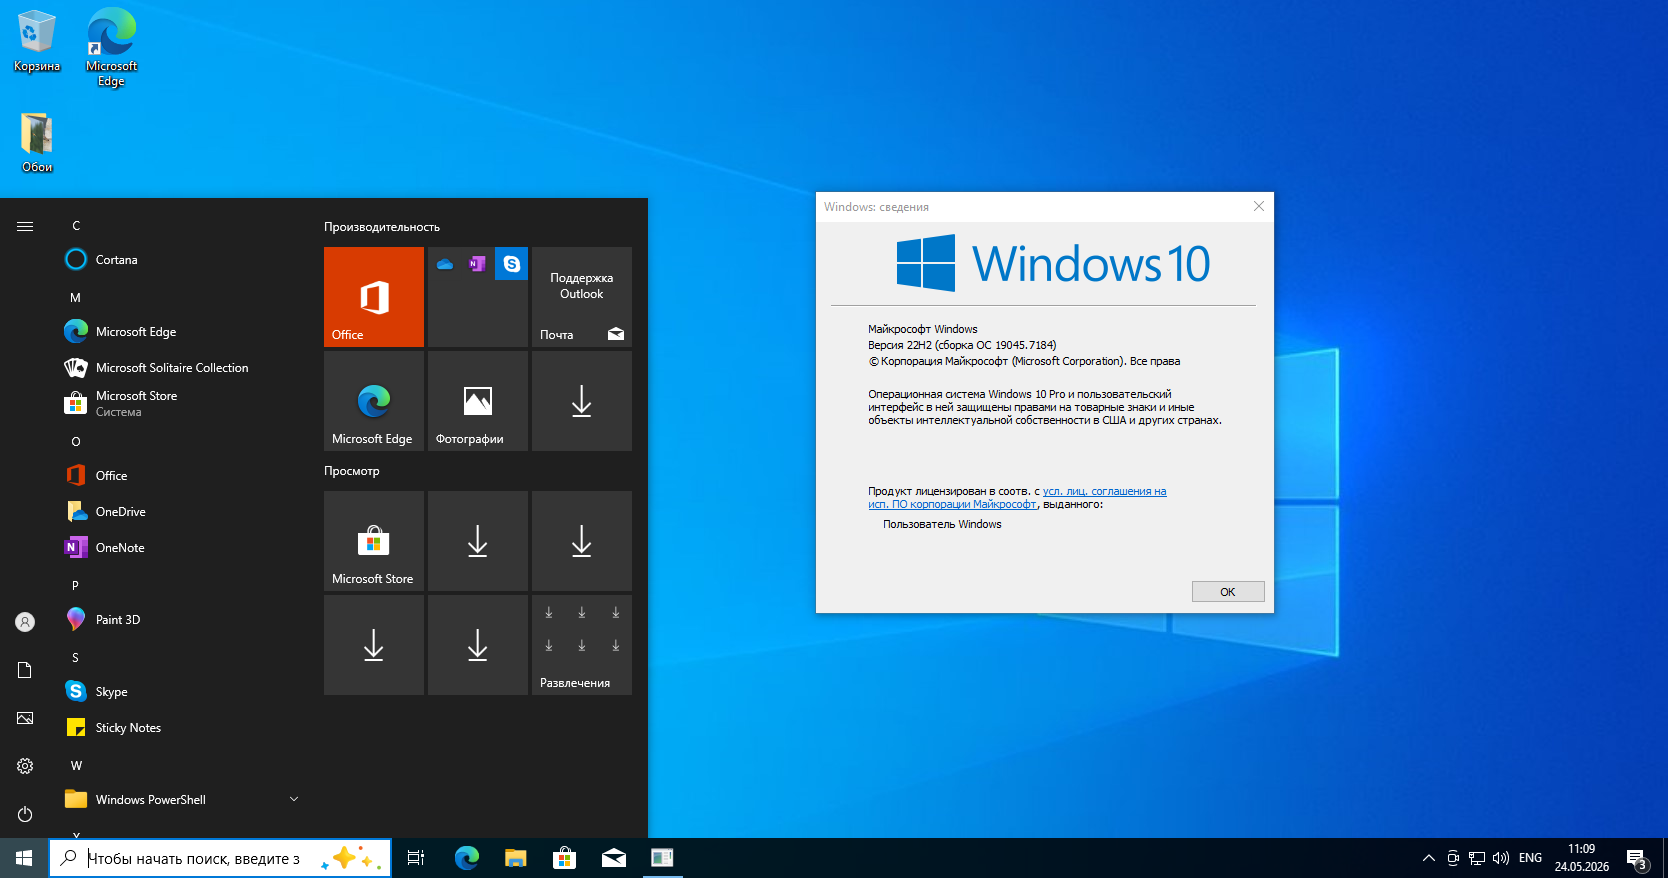
Task: Open the Почта mail tile
Action: point(582,297)
